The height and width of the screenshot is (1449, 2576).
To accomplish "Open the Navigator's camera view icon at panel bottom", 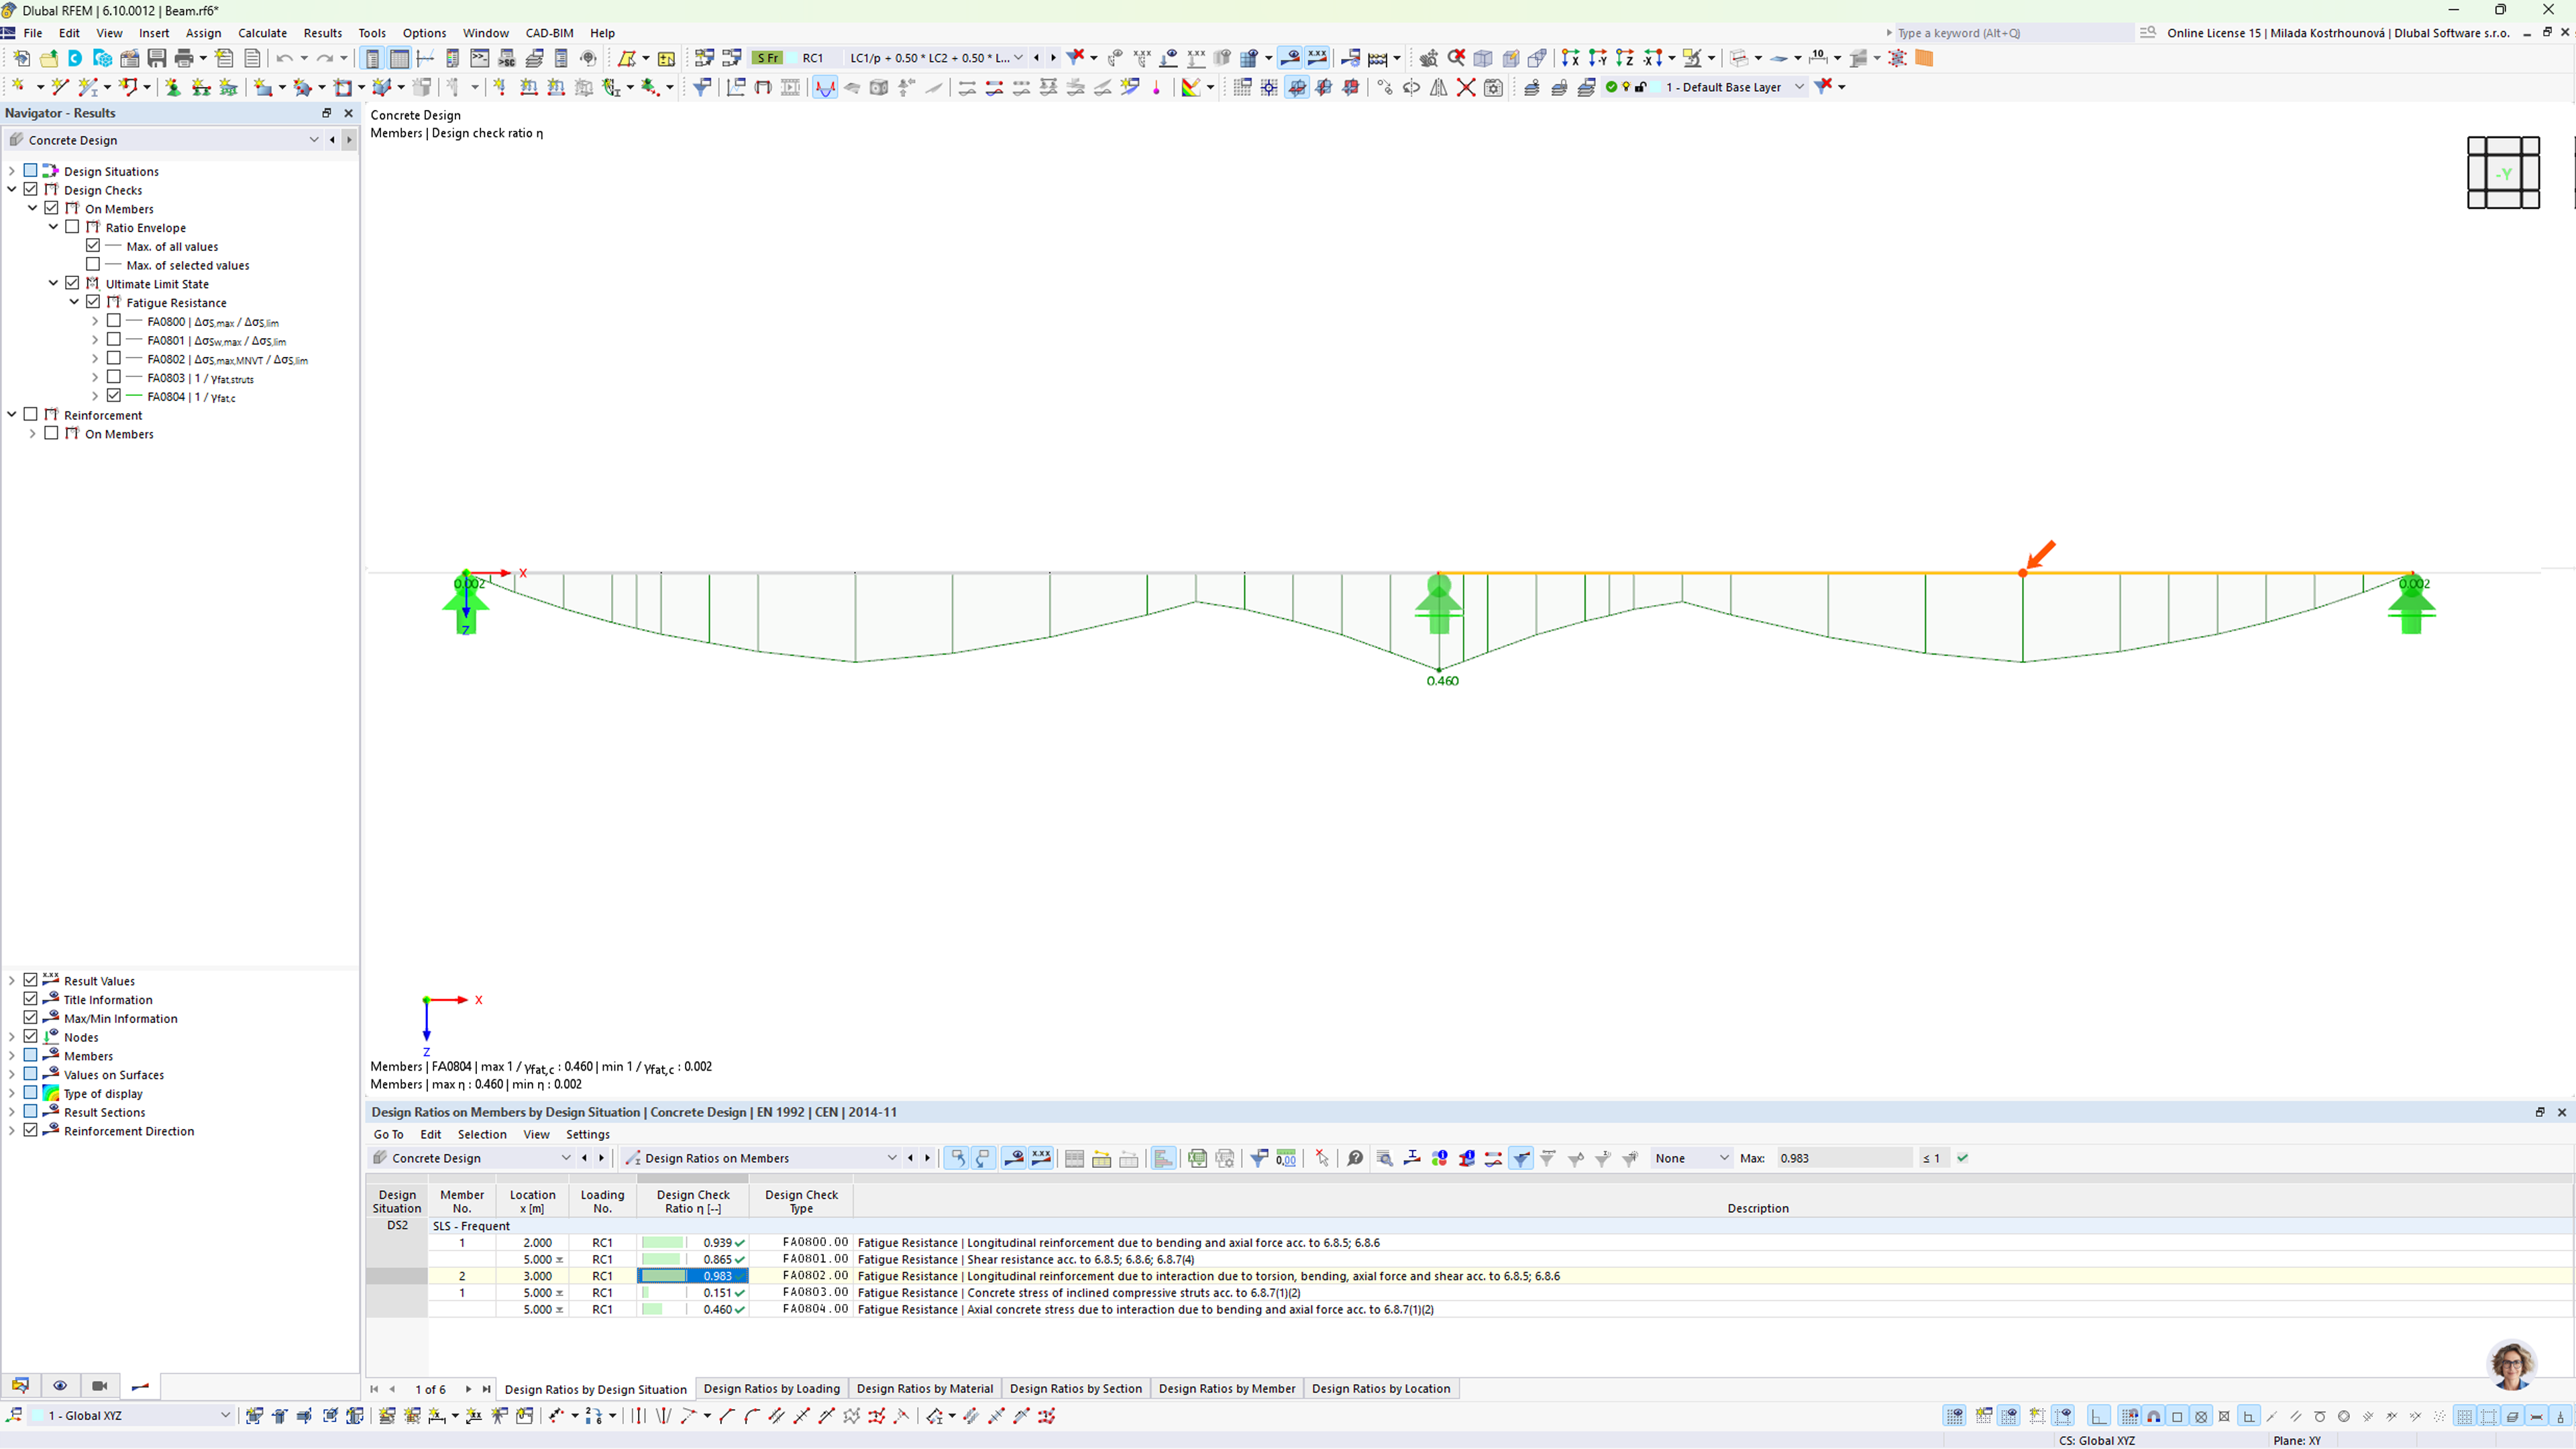I will [x=100, y=1387].
